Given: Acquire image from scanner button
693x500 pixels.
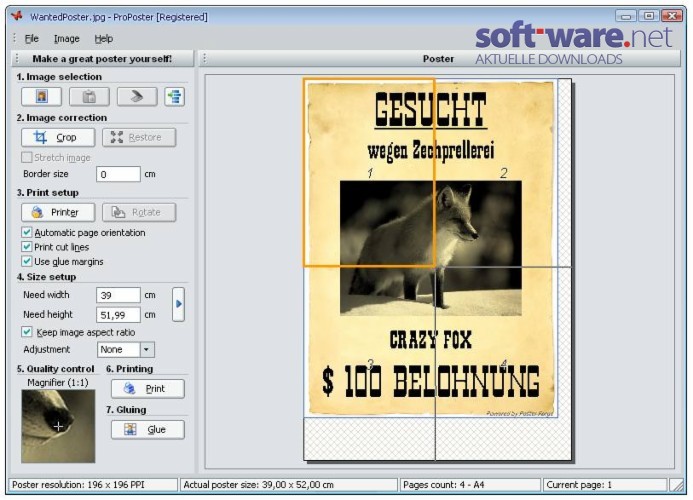Looking at the screenshot, I should click(137, 96).
